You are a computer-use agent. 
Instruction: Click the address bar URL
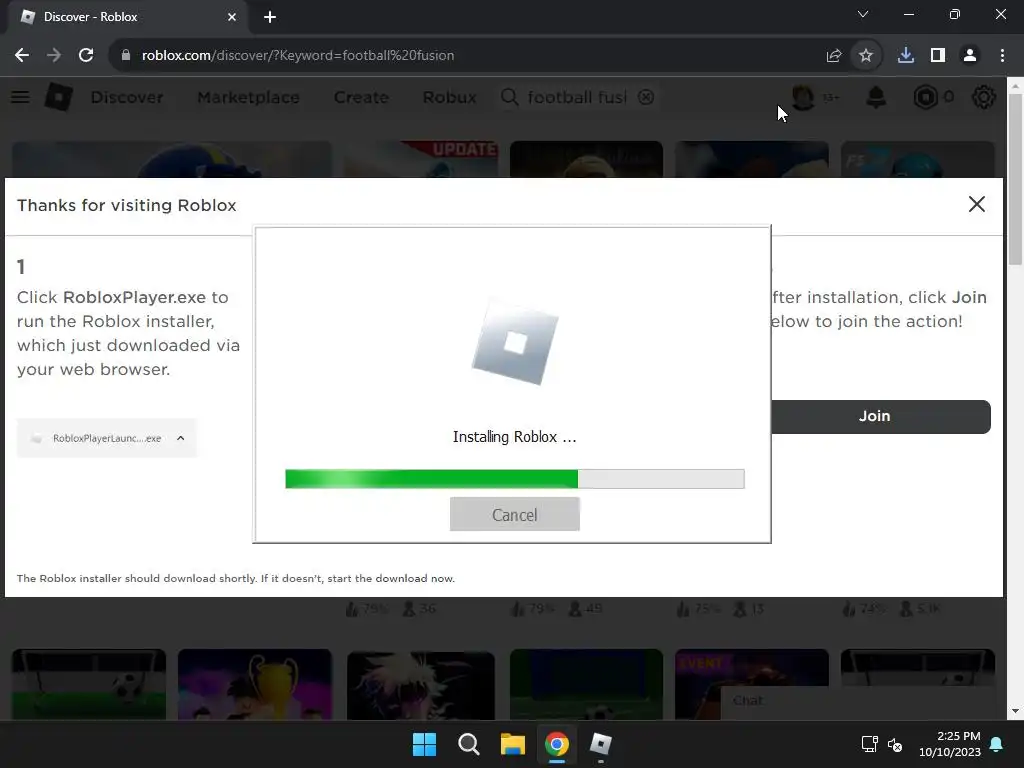click(x=298, y=56)
